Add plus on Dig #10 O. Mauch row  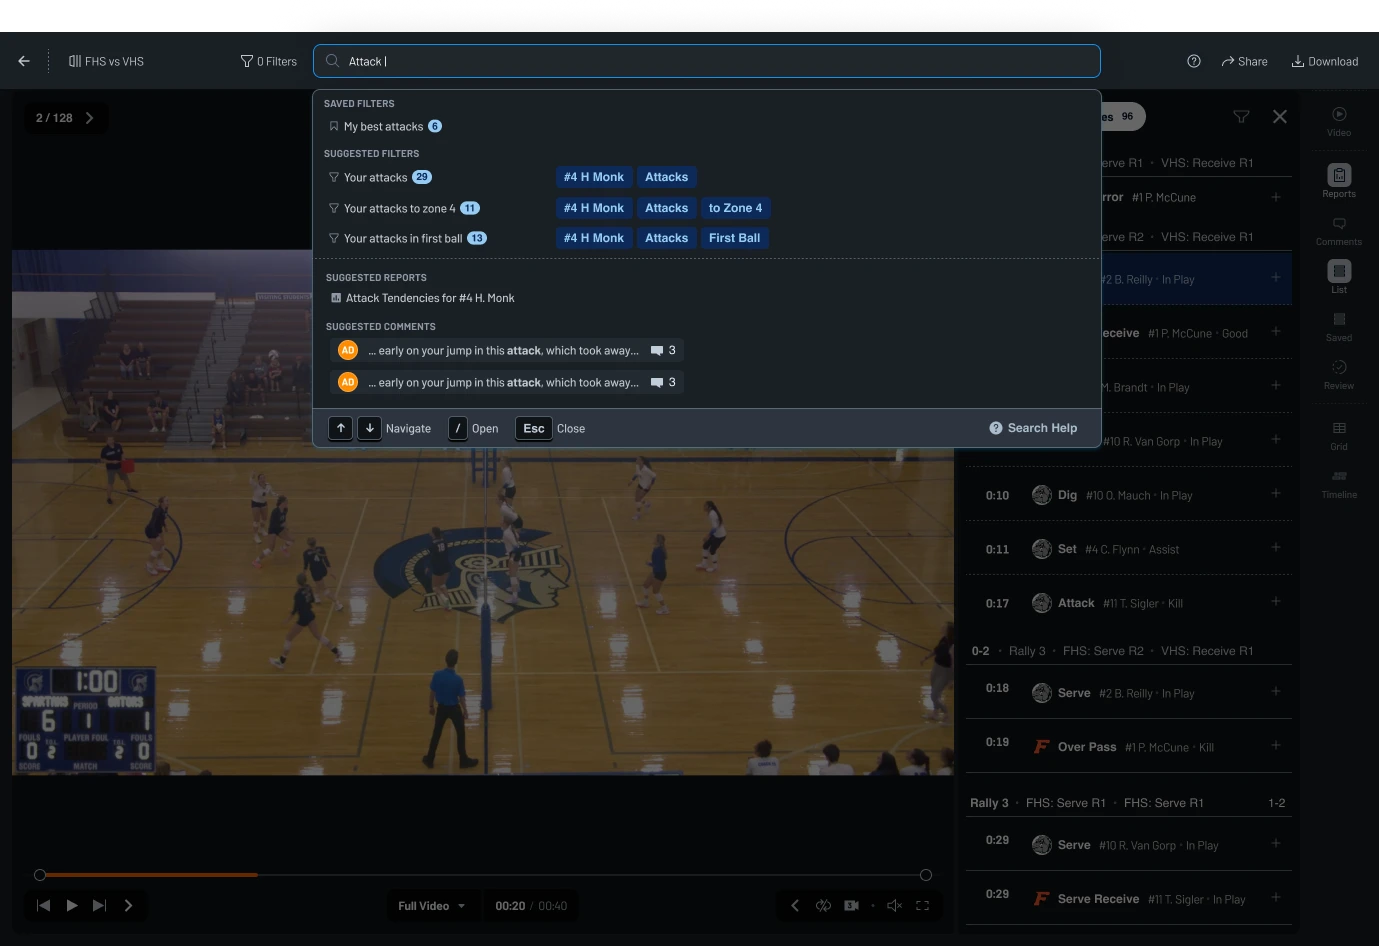click(x=1276, y=493)
